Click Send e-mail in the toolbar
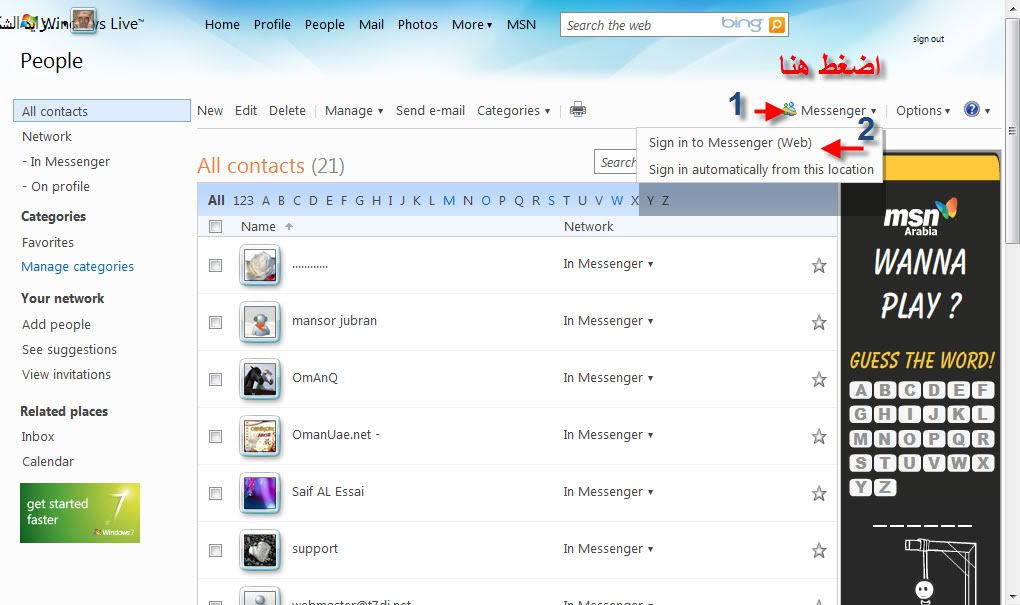 (x=430, y=111)
